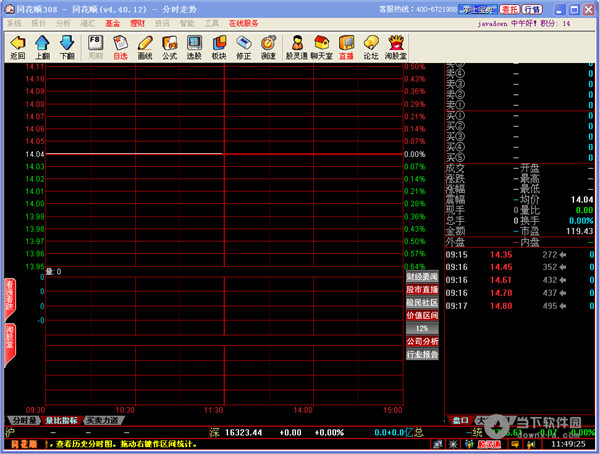This screenshot has height=454, width=600.
Task: Open the 板块 sector icon
Action: [219, 47]
